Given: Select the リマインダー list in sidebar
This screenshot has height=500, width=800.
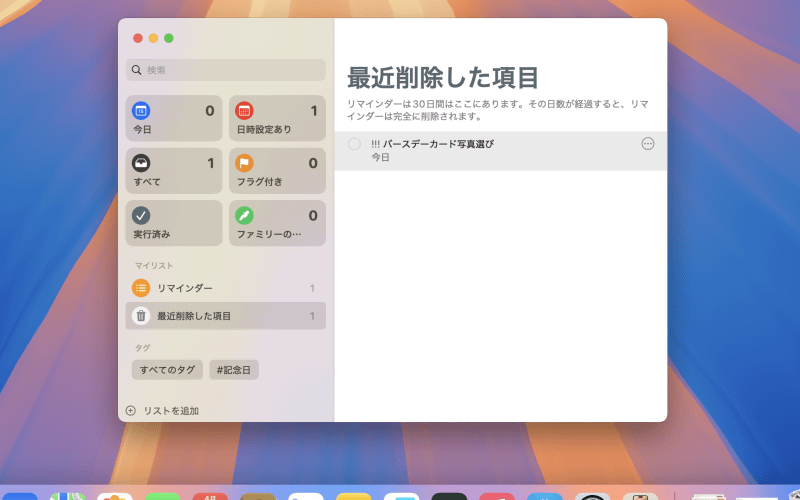Looking at the screenshot, I should click(226, 288).
